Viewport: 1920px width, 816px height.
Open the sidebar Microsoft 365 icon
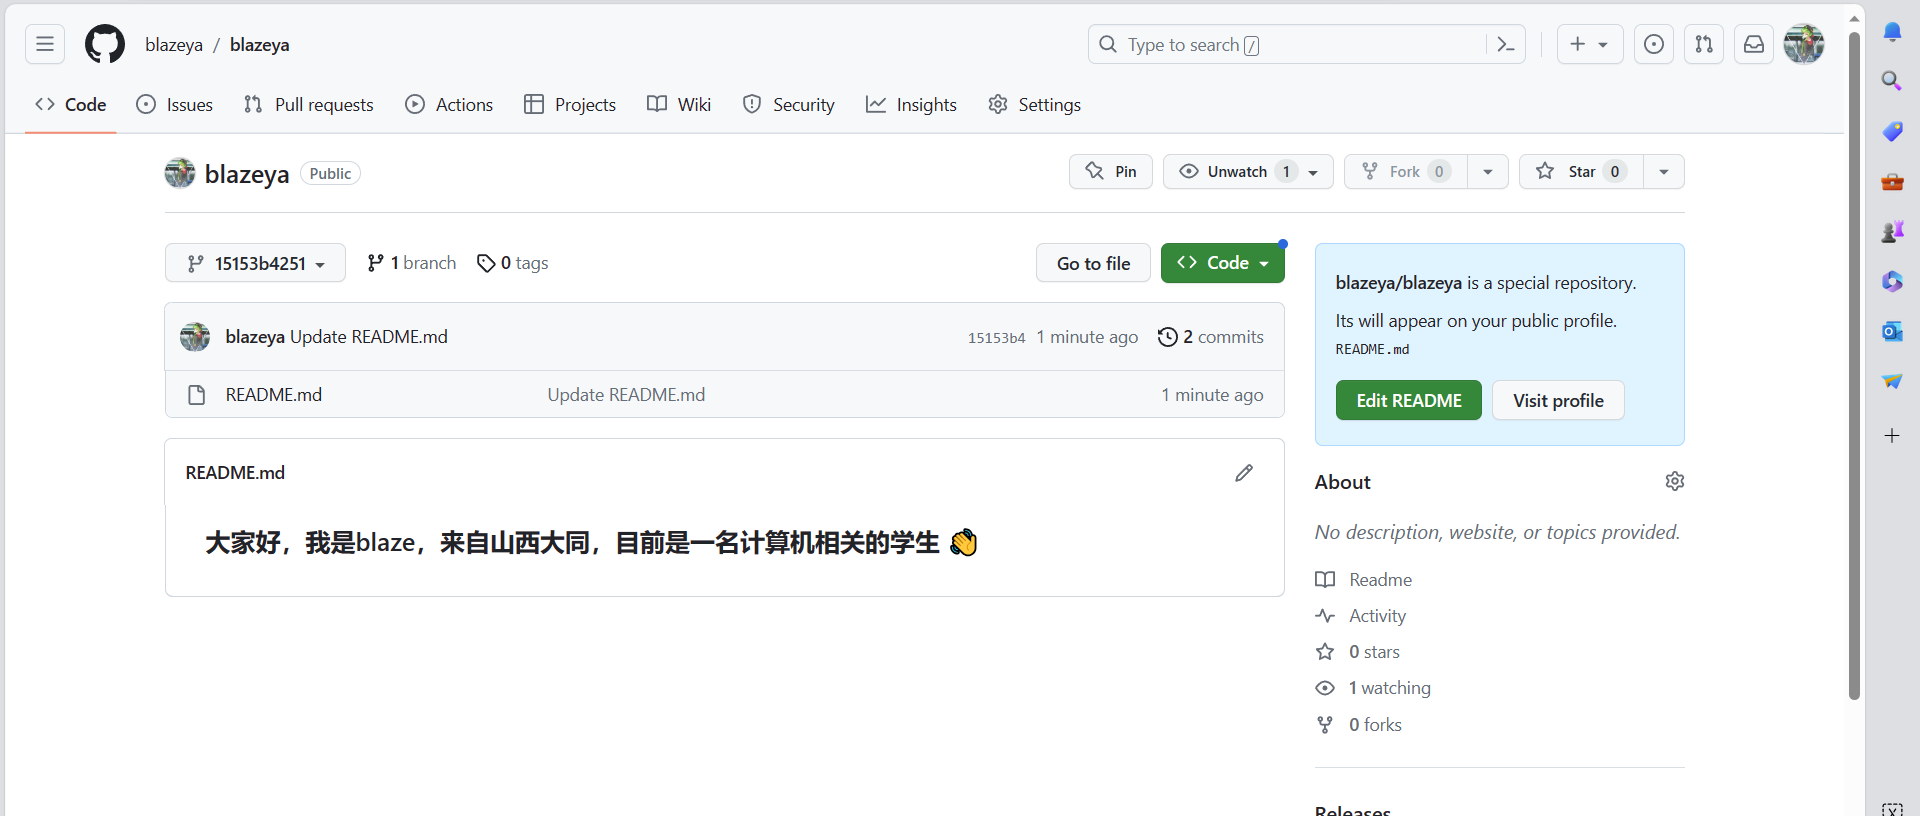tap(1892, 282)
